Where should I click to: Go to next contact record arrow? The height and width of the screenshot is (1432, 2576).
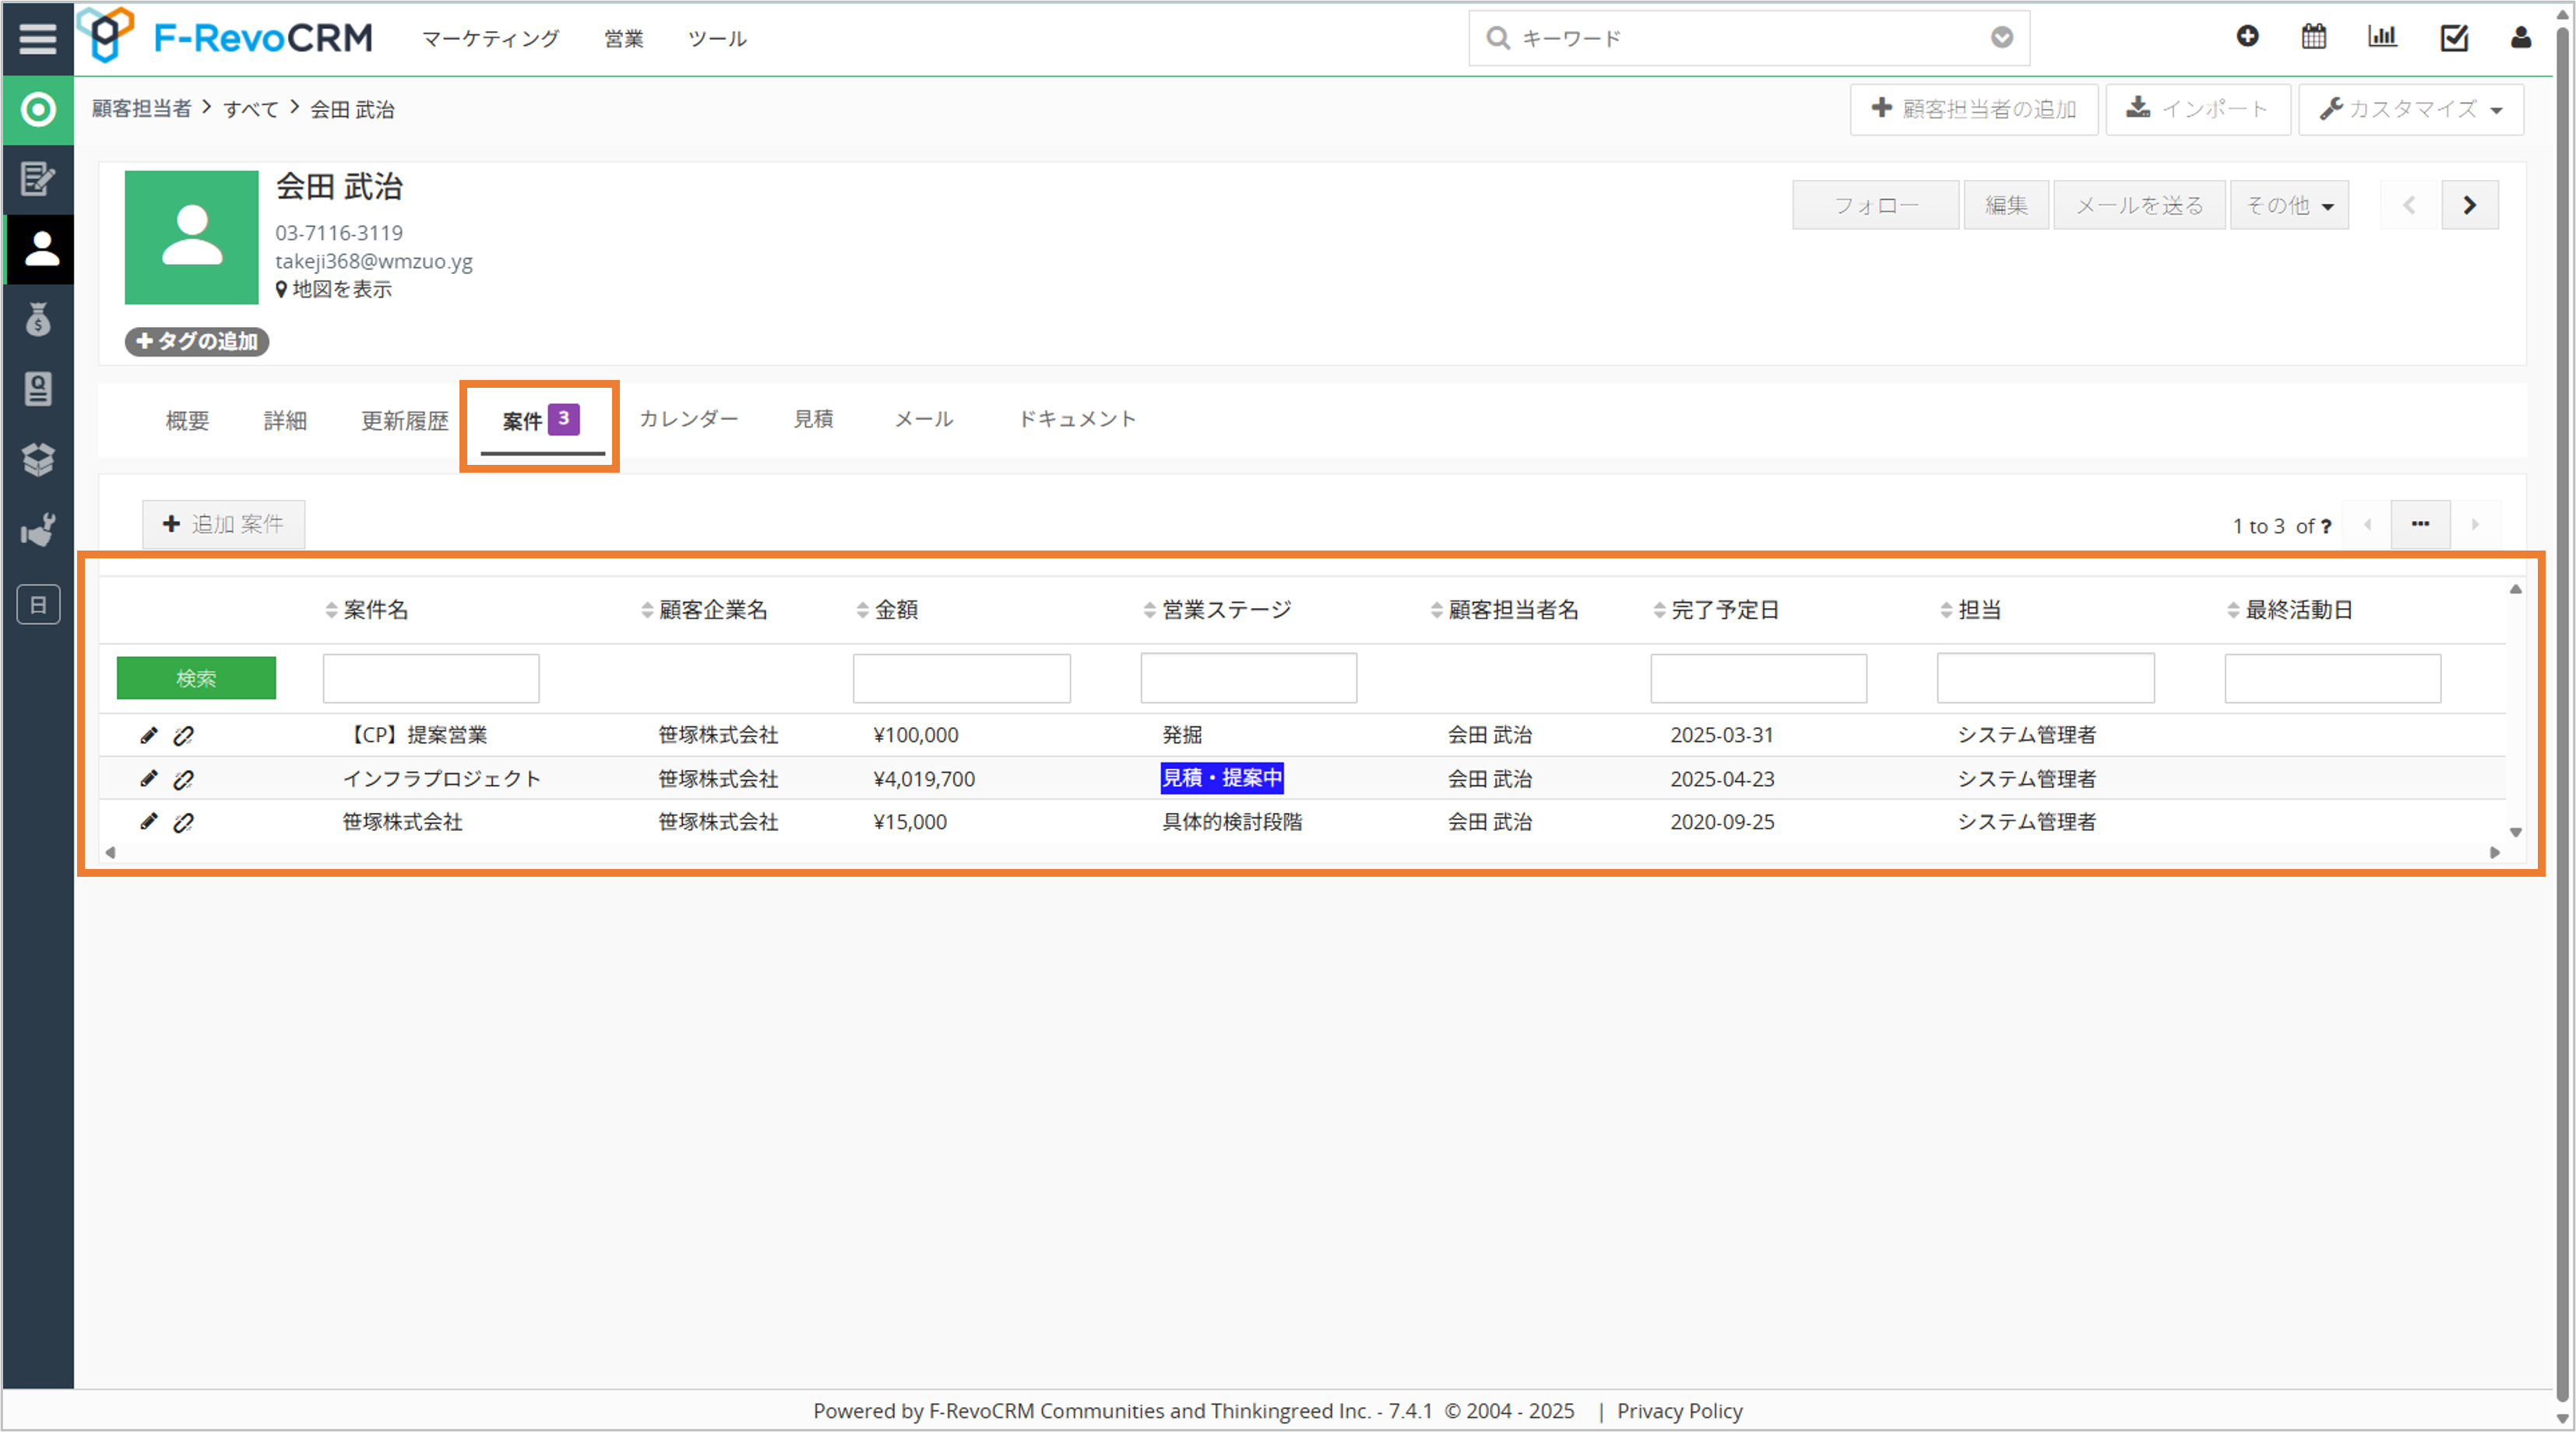pyautogui.click(x=2470, y=205)
